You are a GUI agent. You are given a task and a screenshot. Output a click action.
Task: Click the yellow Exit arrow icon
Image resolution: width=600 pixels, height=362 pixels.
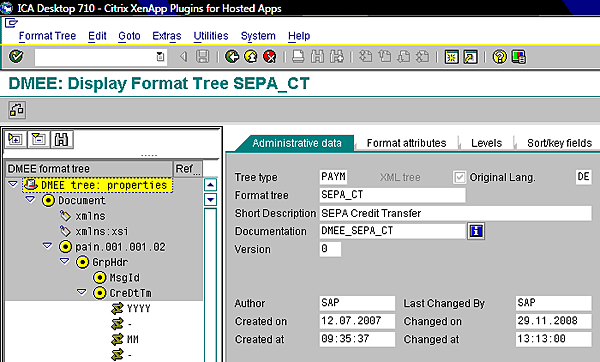pyautogui.click(x=251, y=57)
